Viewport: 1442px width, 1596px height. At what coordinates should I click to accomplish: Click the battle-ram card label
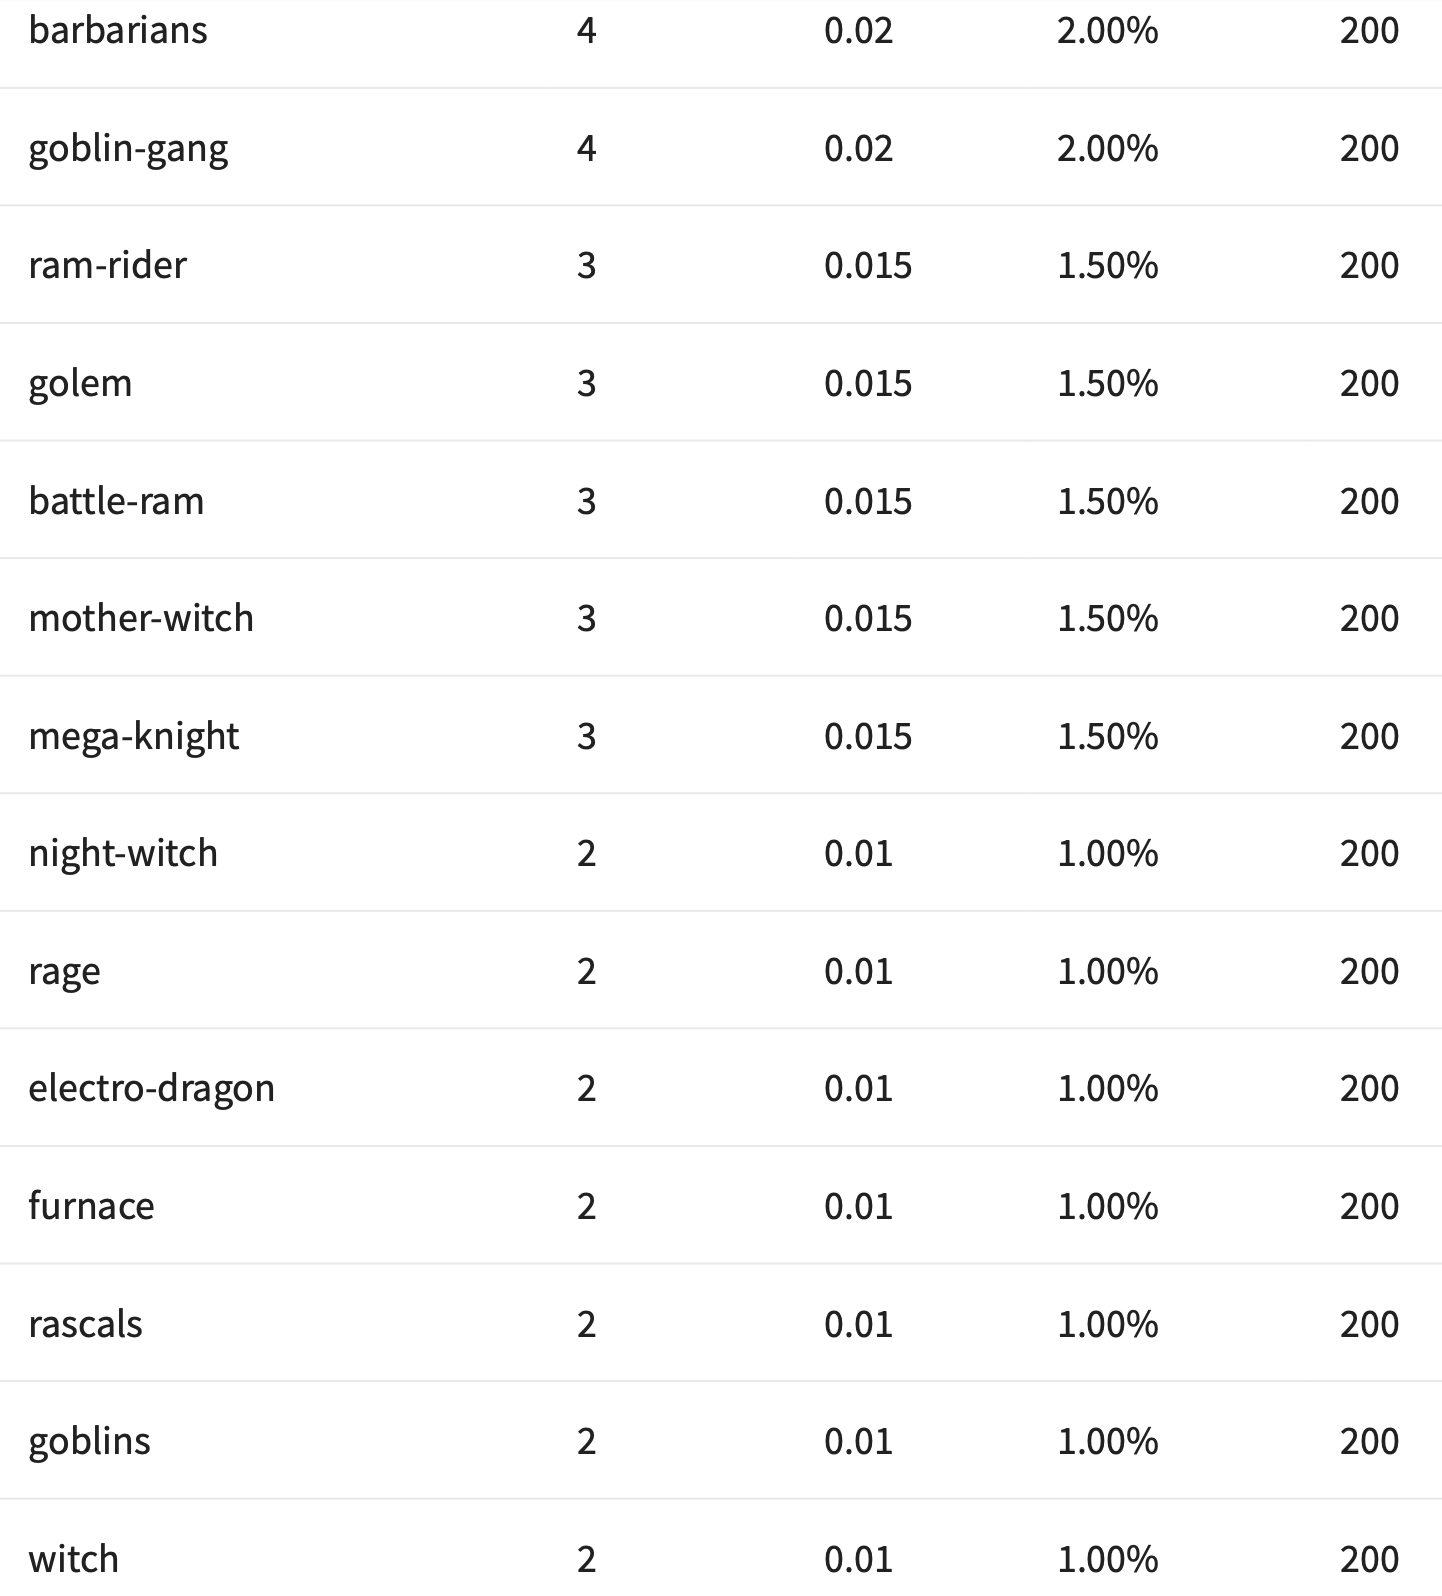[x=116, y=500]
